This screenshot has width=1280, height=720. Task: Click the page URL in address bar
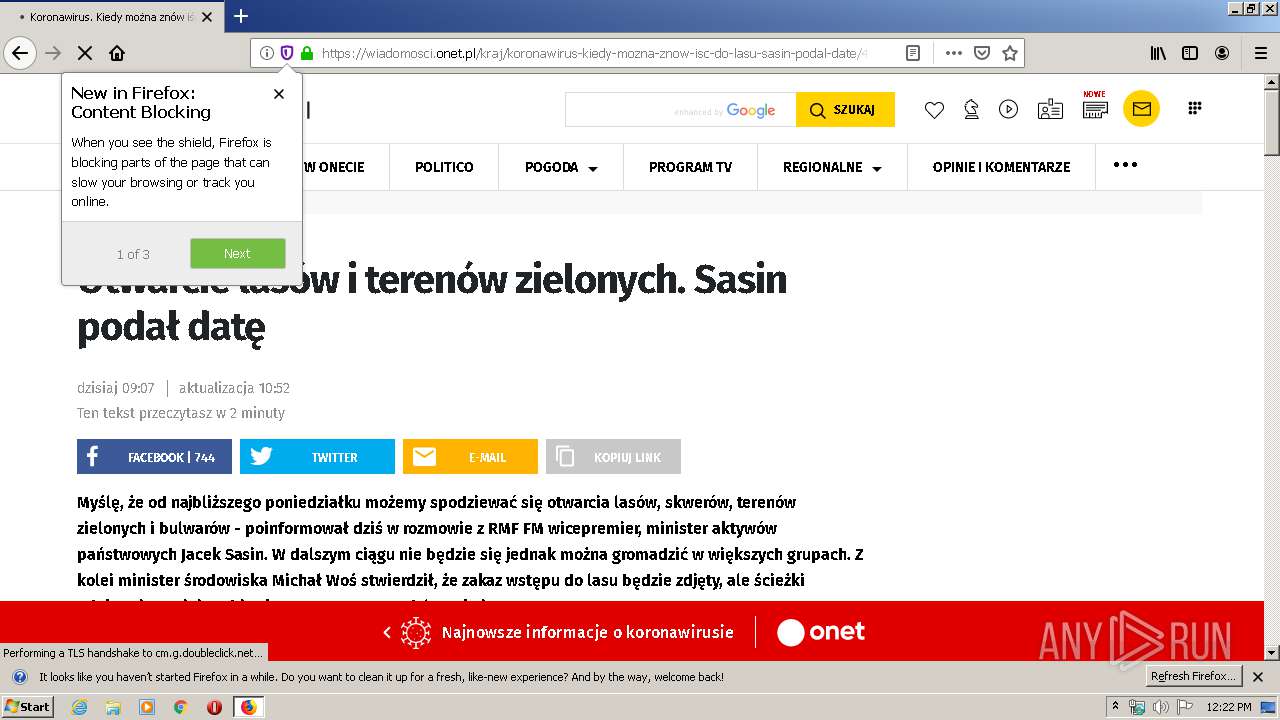click(x=595, y=53)
